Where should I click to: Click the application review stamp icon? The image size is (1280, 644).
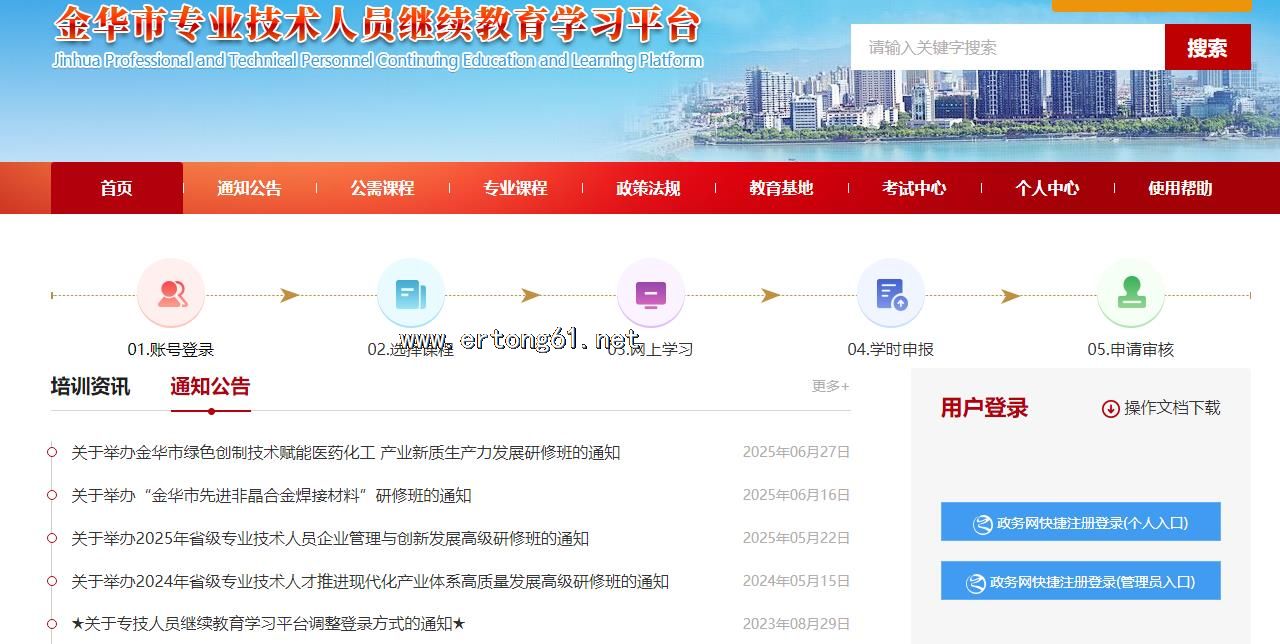pyautogui.click(x=1130, y=294)
